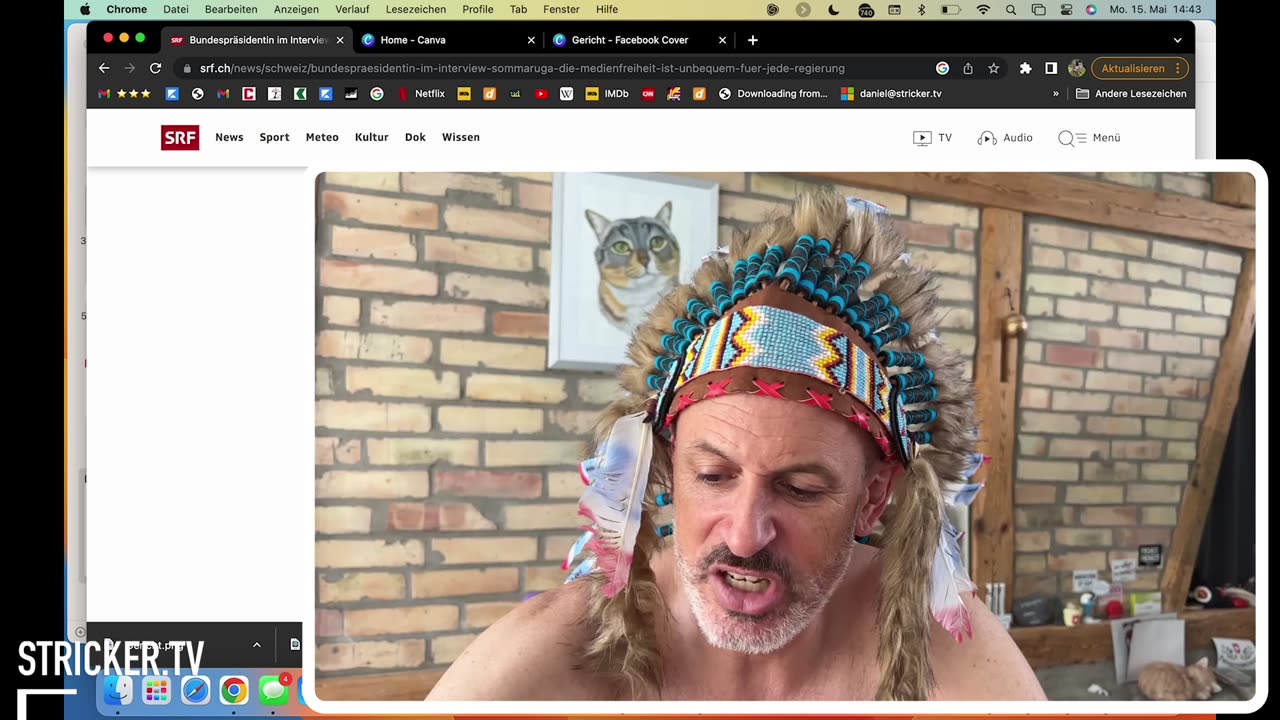Open SRF Audio link

pyautogui.click(x=1005, y=138)
